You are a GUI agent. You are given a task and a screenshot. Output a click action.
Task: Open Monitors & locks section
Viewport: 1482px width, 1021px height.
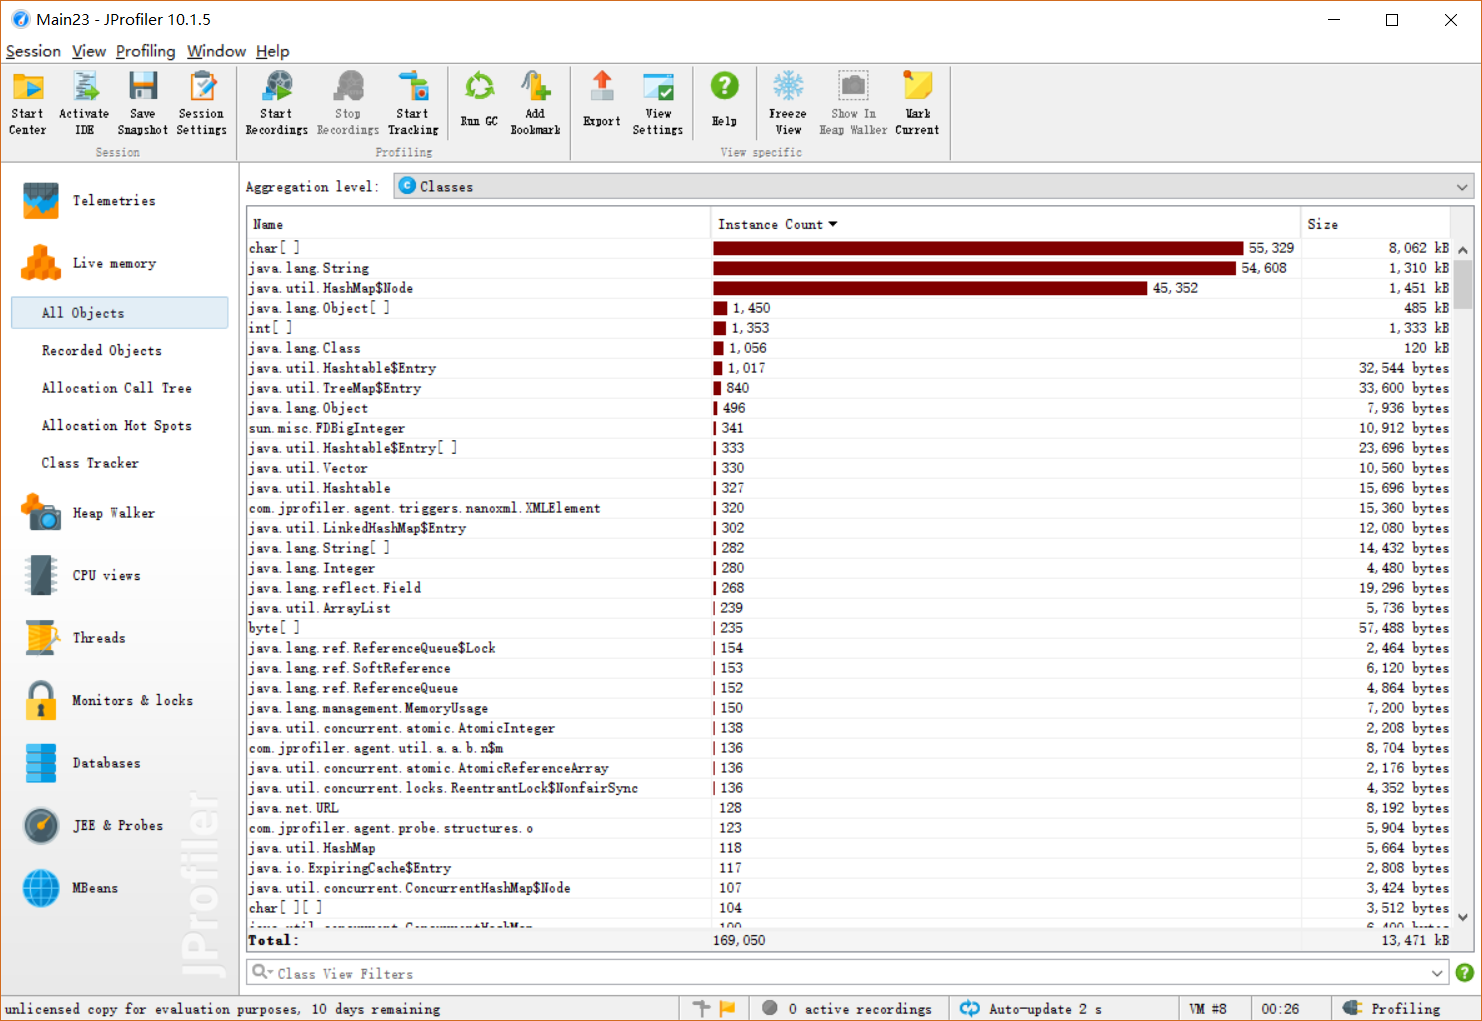[120, 701]
